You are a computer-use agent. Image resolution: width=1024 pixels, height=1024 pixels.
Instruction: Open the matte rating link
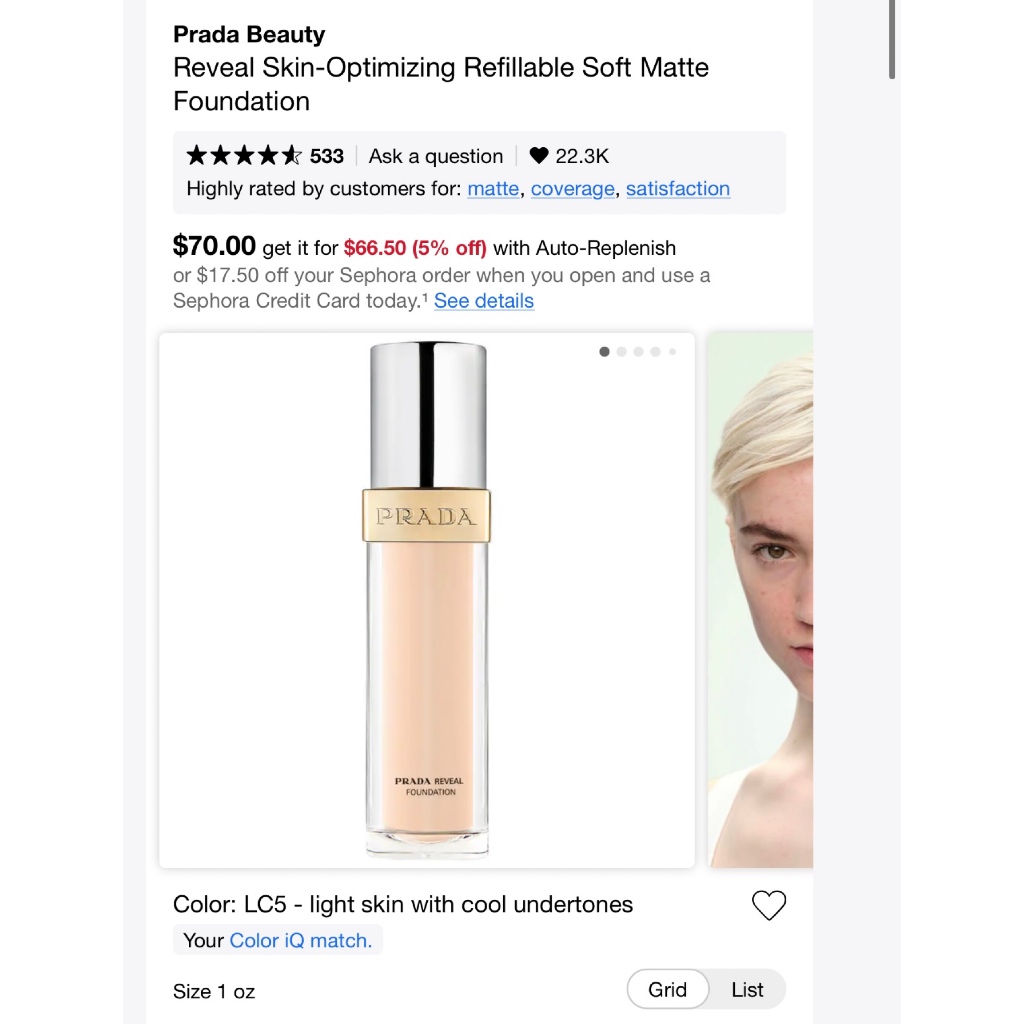point(493,189)
